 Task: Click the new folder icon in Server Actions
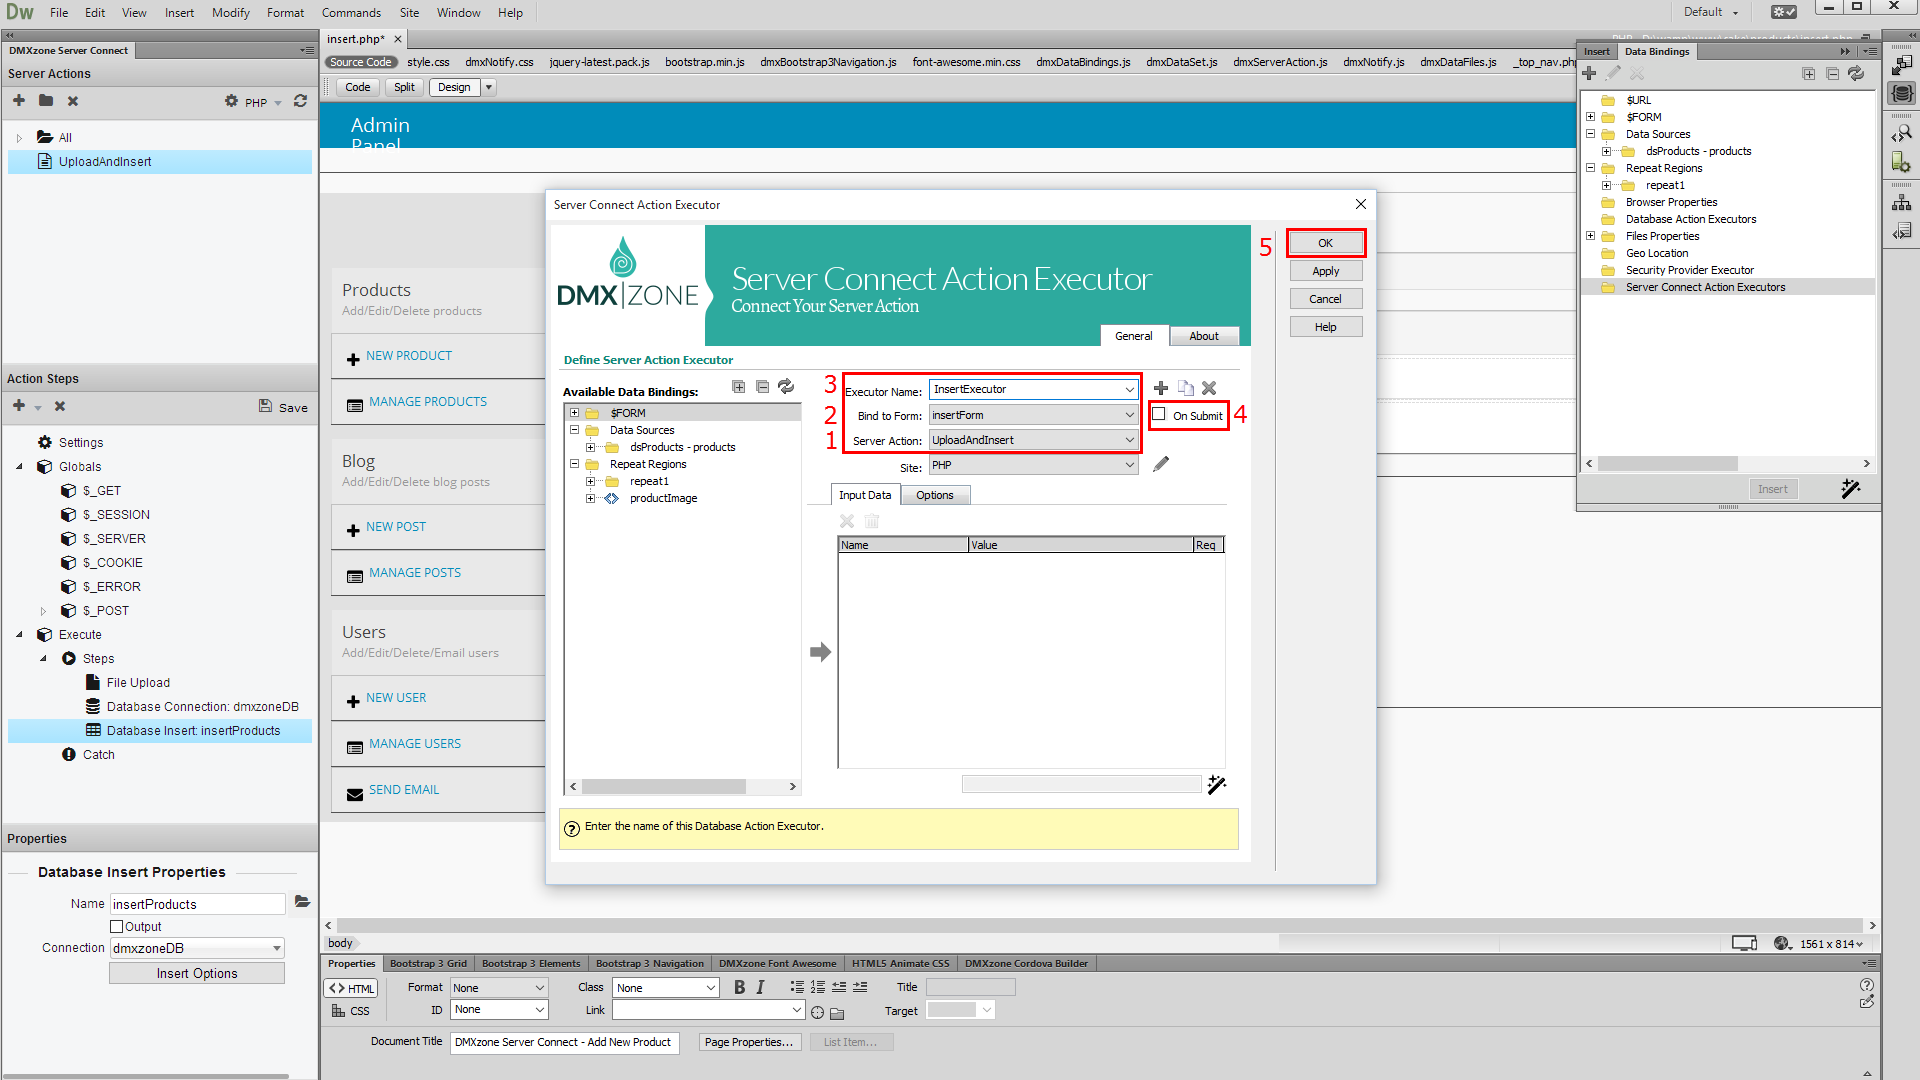tap(46, 101)
